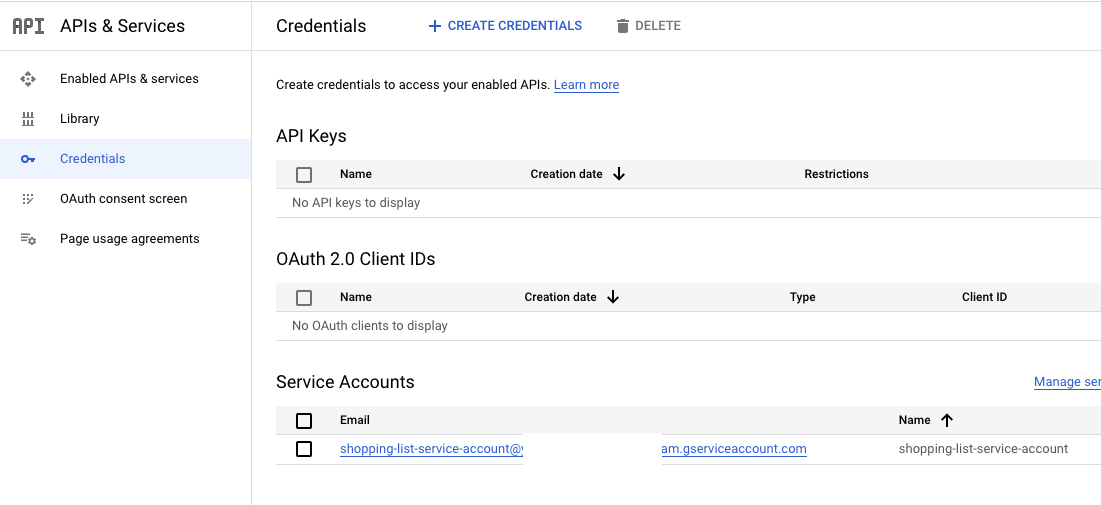
Task: Sort API Keys by Creation date arrow
Action: click(619, 174)
